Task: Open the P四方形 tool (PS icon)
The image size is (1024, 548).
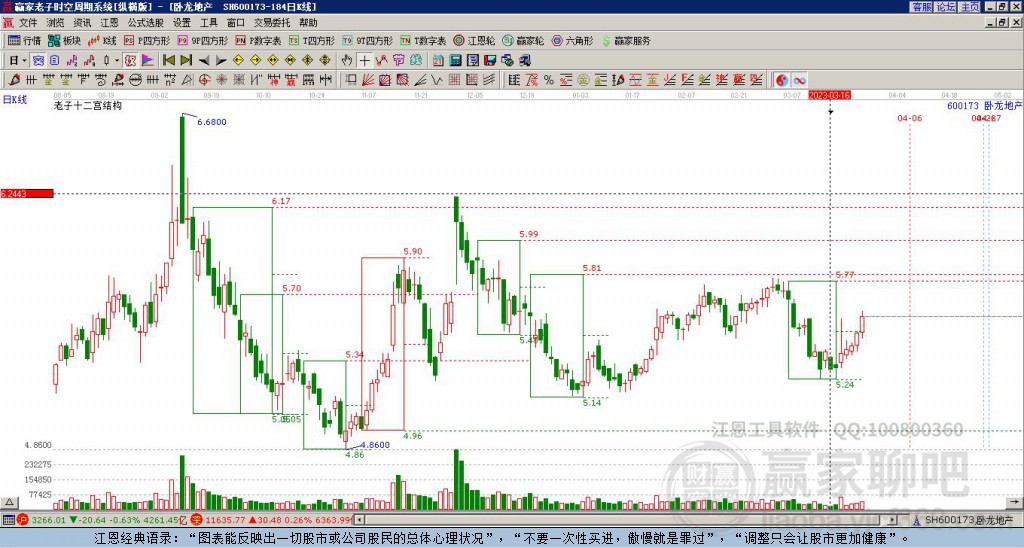Action: click(x=147, y=40)
